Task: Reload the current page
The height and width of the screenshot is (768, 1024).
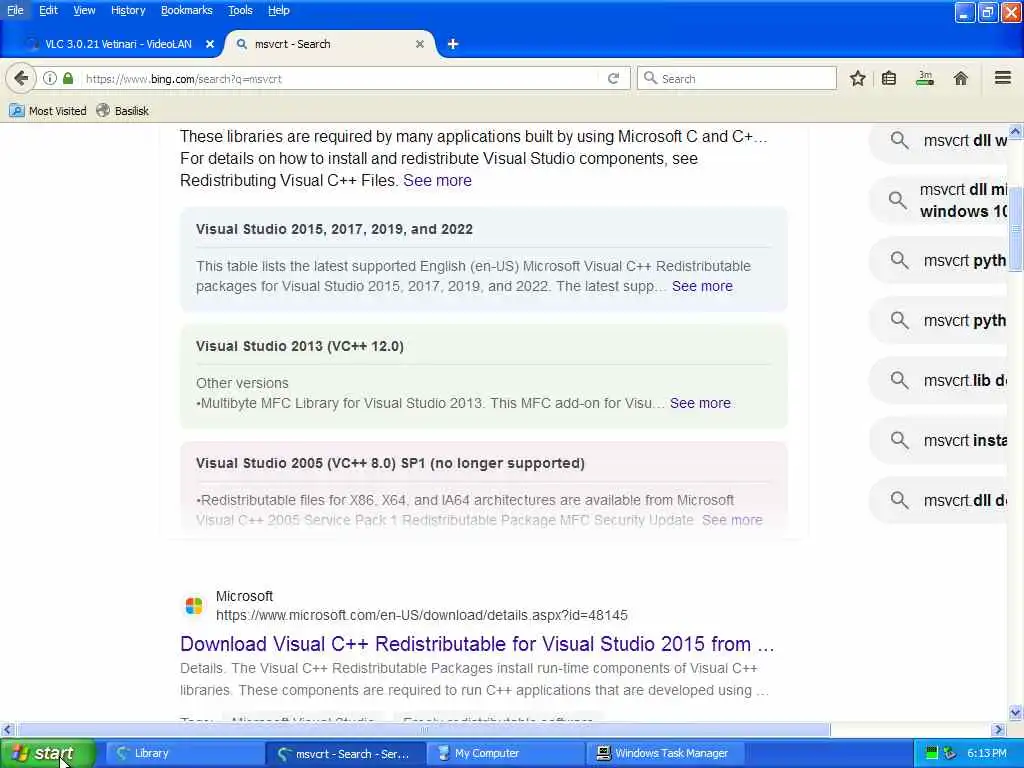Action: click(613, 78)
